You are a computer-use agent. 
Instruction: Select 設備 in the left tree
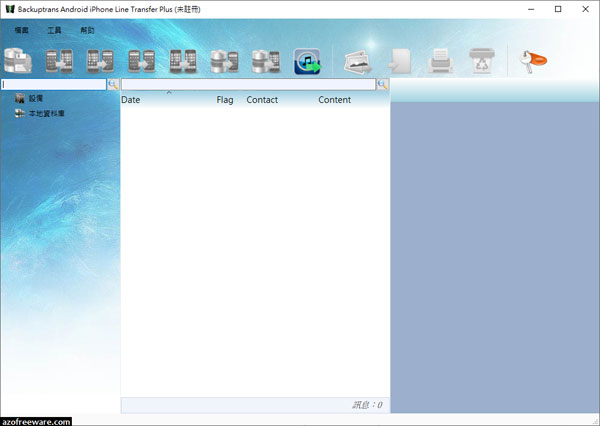[x=35, y=99]
